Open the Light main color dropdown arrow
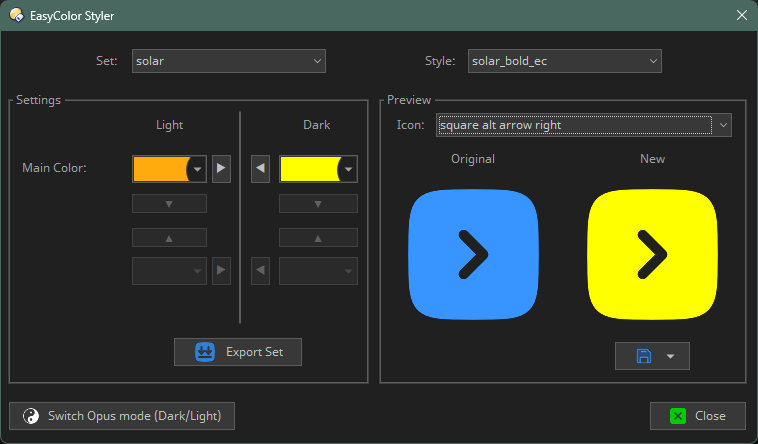758x444 pixels. (197, 169)
